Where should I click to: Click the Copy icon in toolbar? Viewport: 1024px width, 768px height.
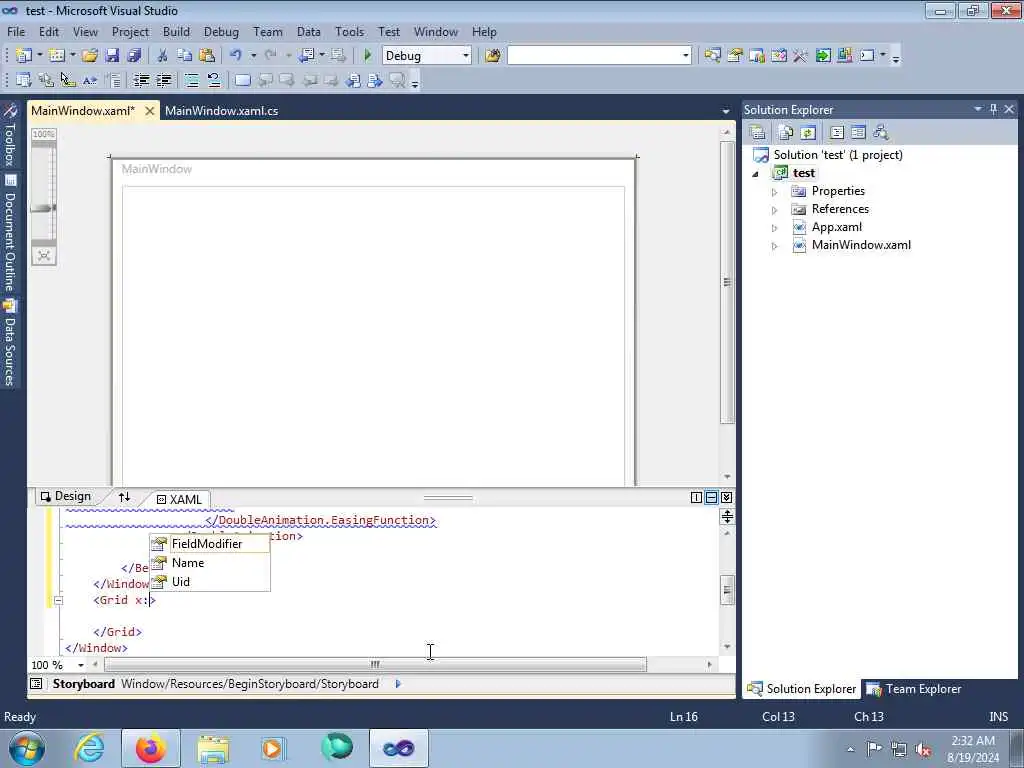pyautogui.click(x=185, y=56)
